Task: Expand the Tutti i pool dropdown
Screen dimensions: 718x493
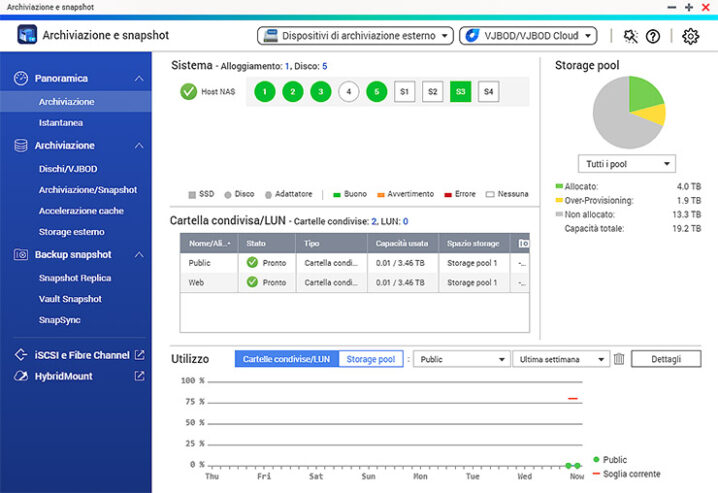Action: (626, 163)
